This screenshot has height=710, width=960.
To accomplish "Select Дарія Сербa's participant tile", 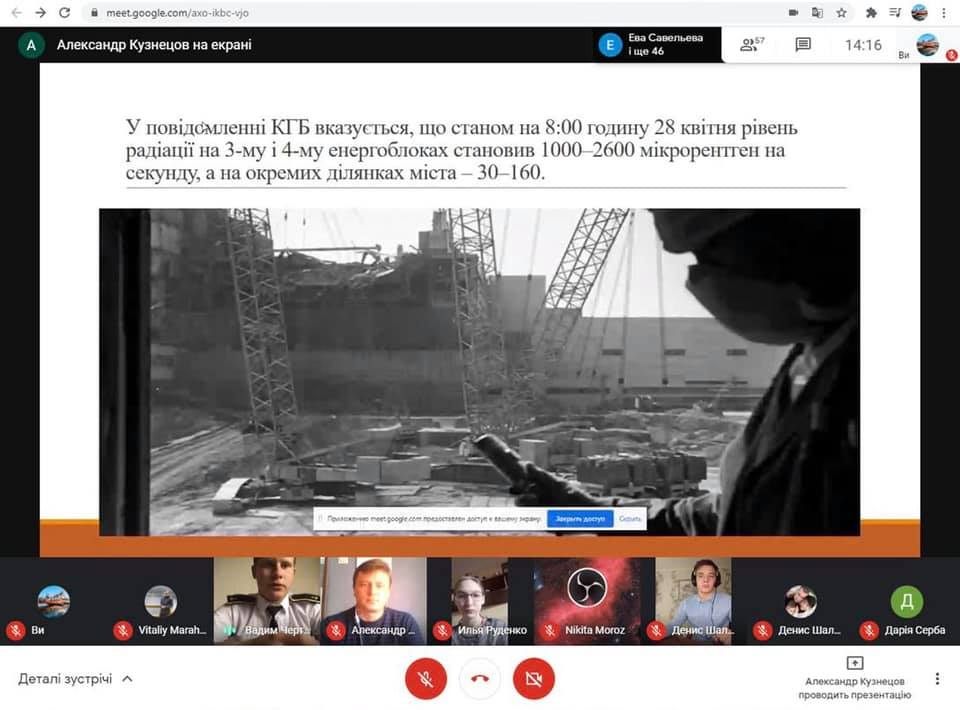I will [x=906, y=600].
